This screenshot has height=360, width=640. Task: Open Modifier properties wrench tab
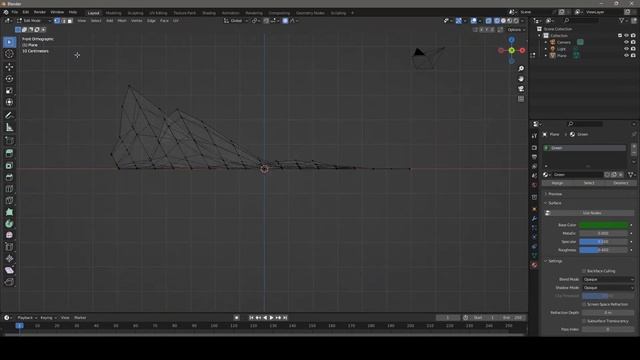pyautogui.click(x=534, y=218)
